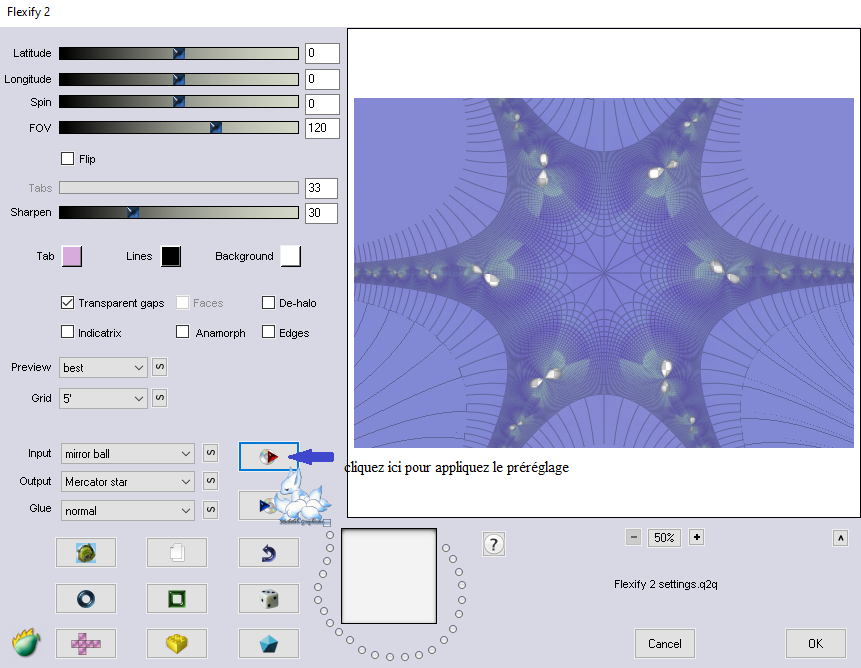This screenshot has width=861, height=668.
Task: Enable the Indicatrix checkbox
Action: coord(68,332)
